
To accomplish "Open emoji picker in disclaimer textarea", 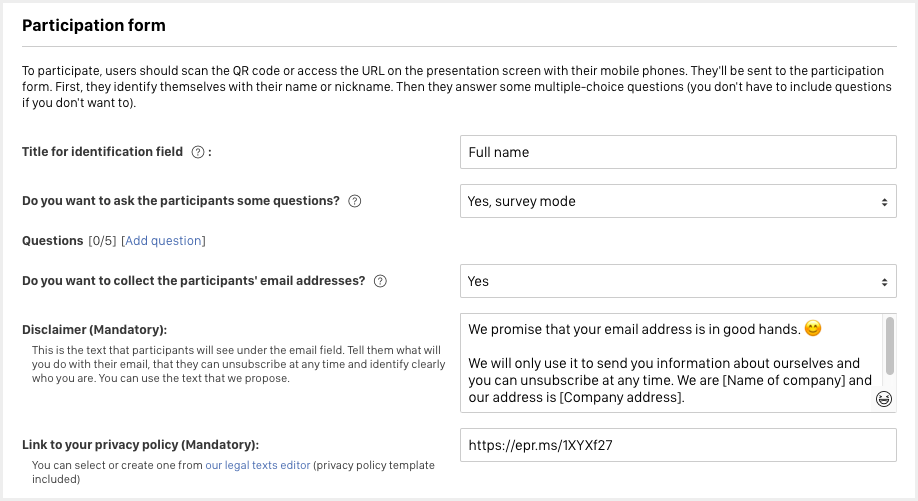I will point(883,399).
